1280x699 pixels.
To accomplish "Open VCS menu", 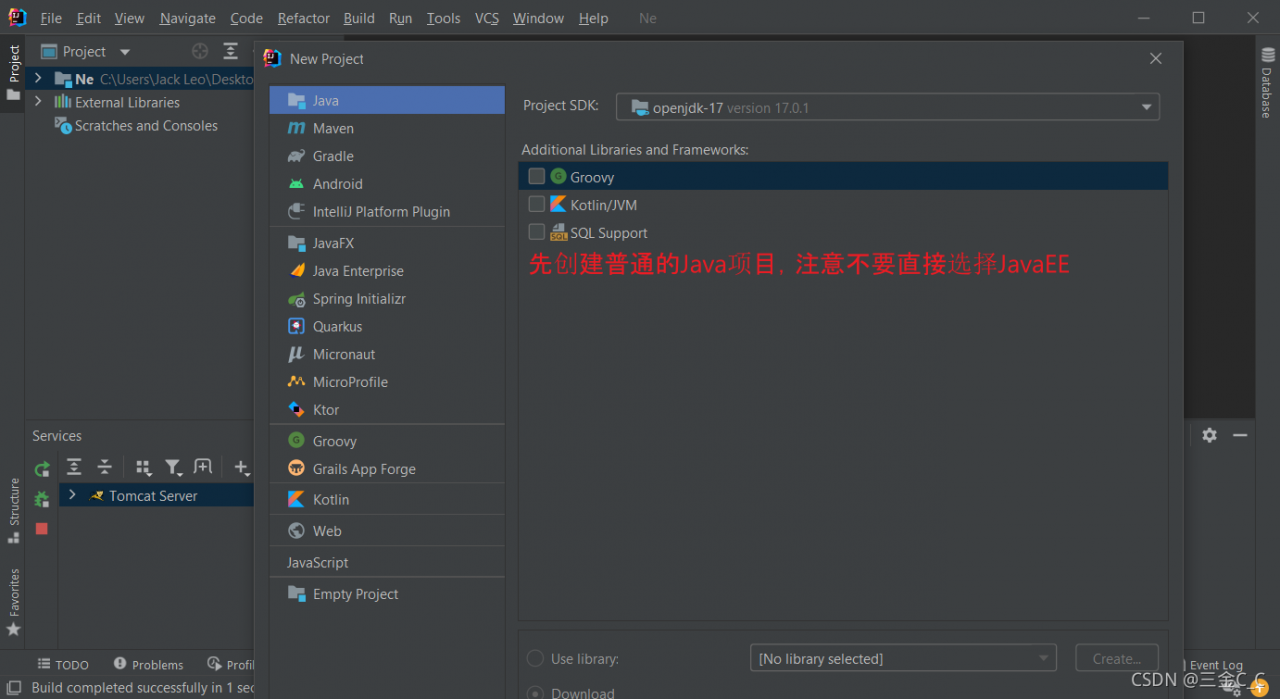I will tap(487, 18).
